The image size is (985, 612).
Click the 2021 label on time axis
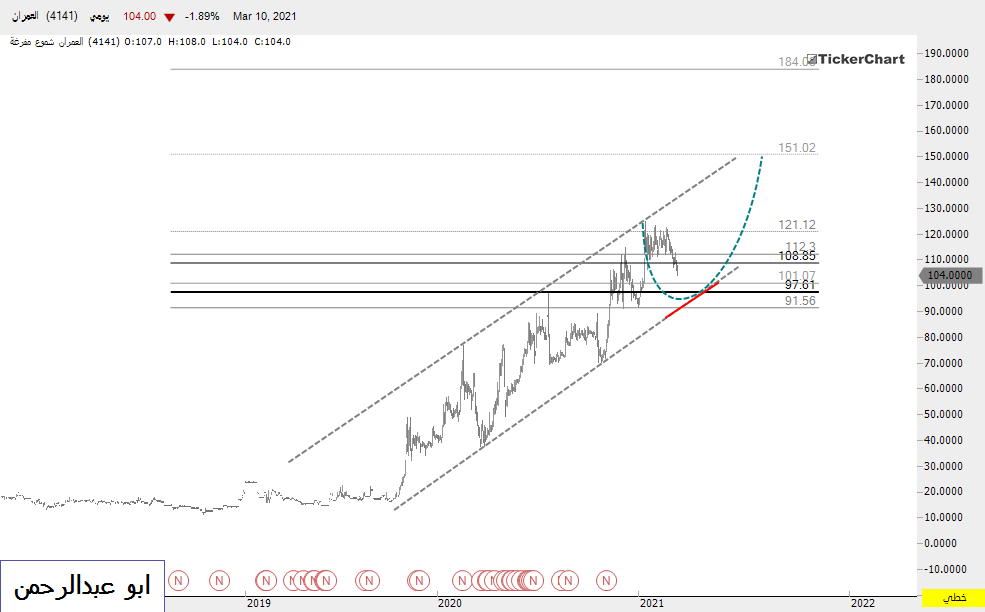650,602
